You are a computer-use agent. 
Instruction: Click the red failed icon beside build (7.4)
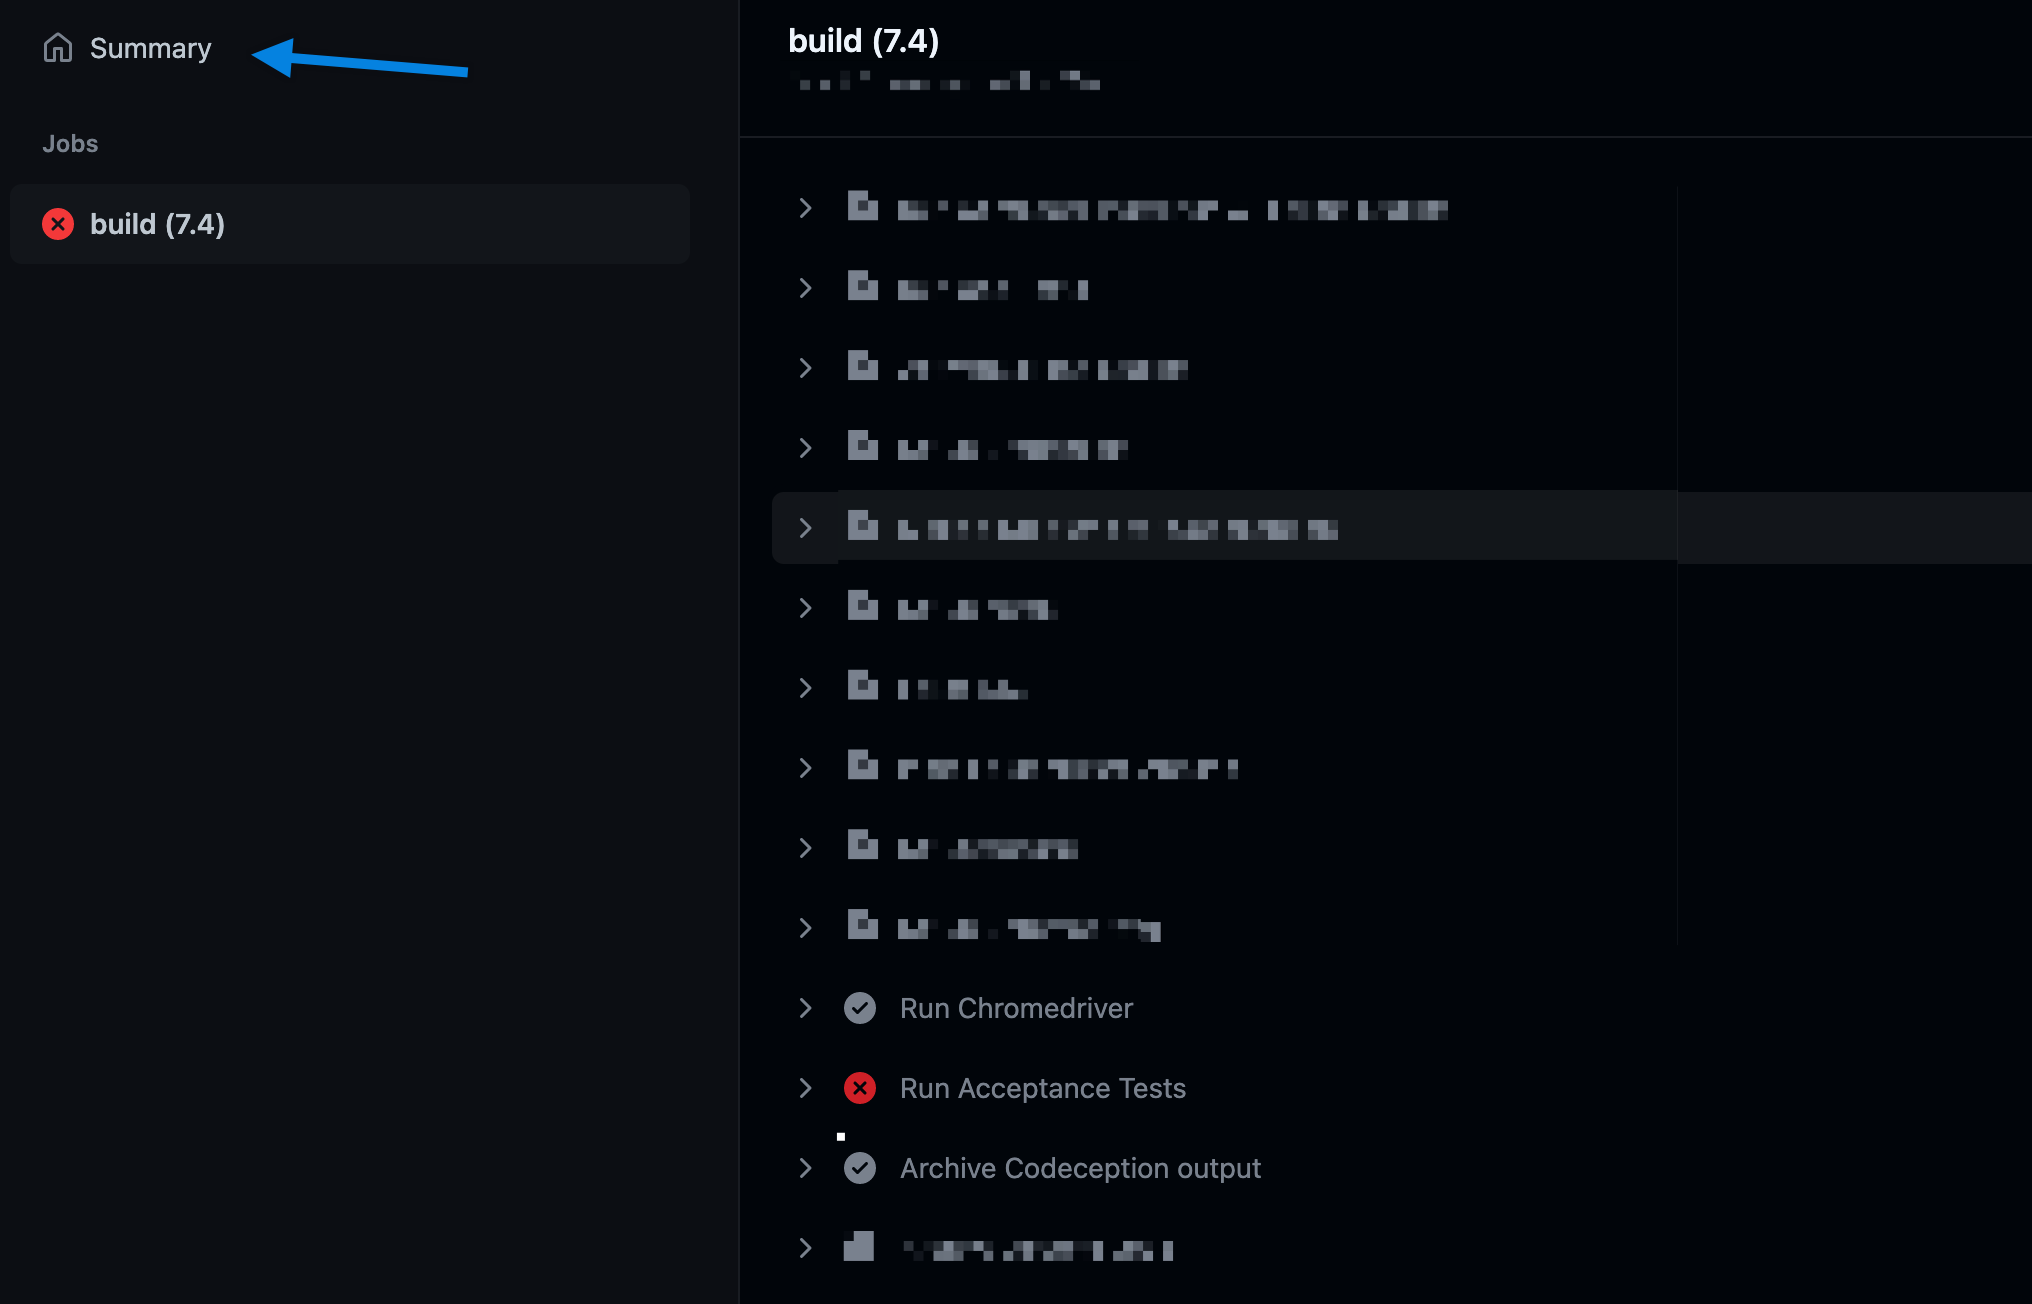tap(58, 224)
